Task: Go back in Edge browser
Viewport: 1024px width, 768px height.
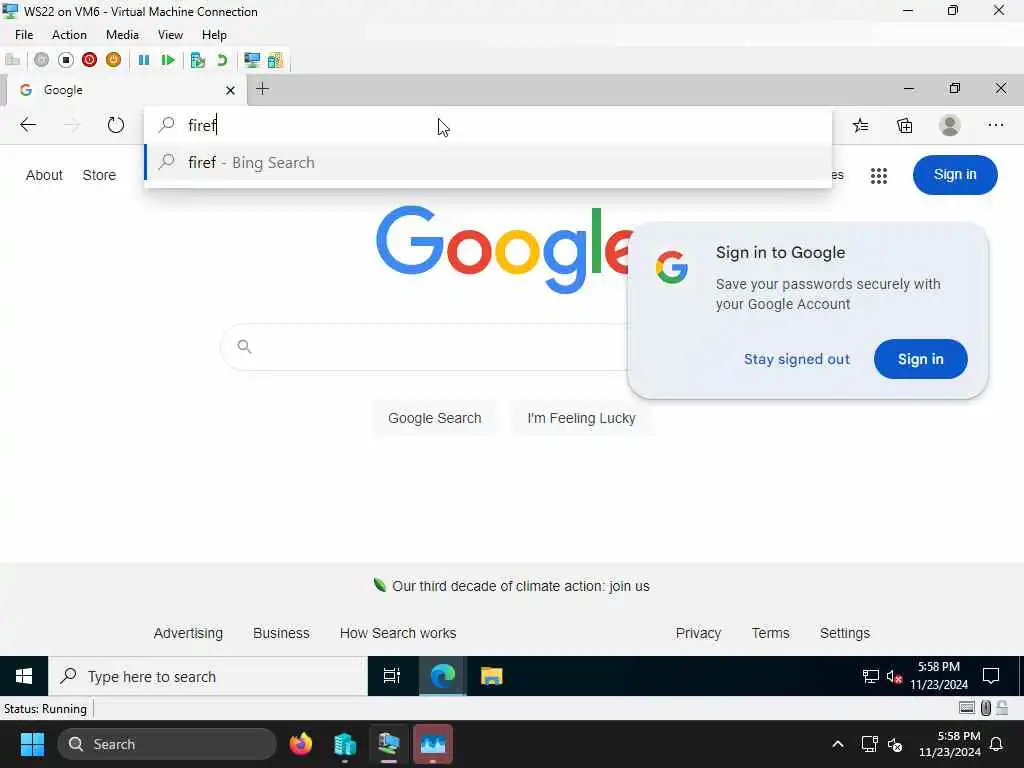Action: tap(27, 125)
